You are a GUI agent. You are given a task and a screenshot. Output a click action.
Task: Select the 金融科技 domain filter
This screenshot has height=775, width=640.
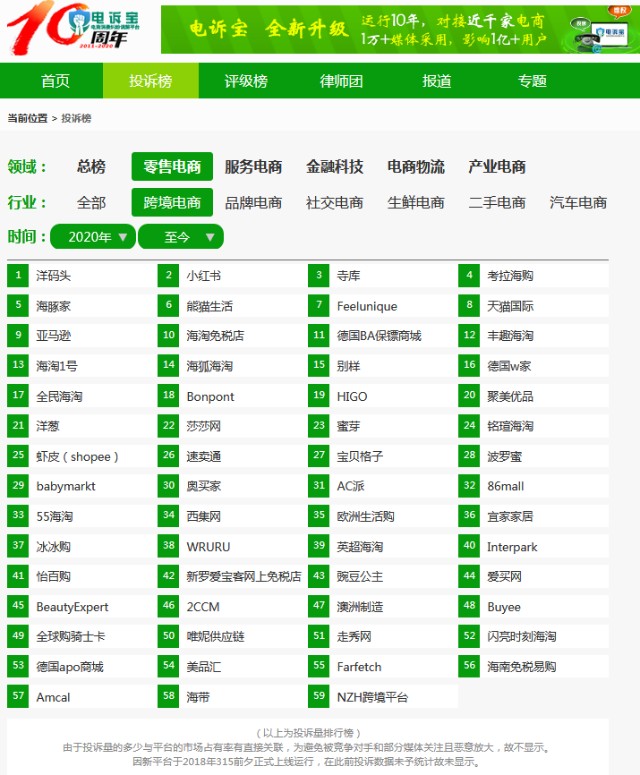[x=335, y=167]
